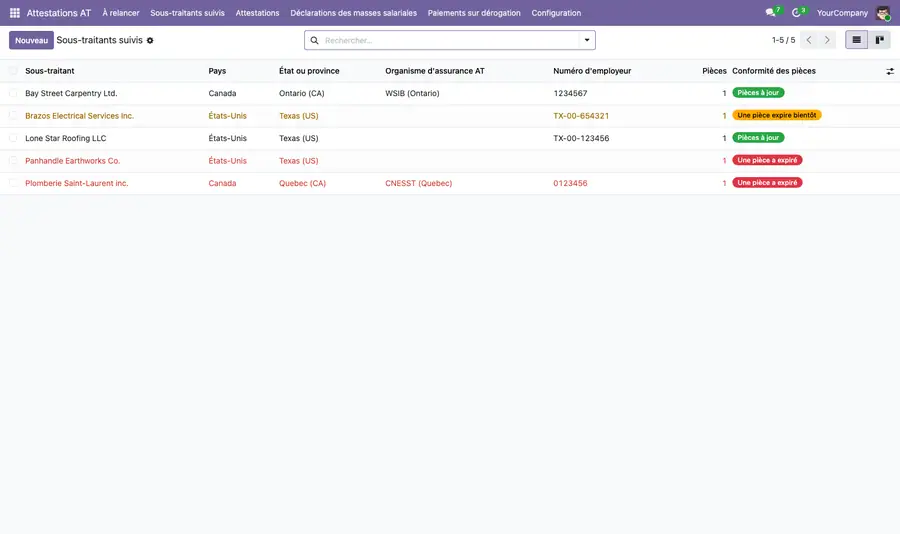Switch to the kanban view
Viewport: 900px width, 534px height.
point(879,40)
